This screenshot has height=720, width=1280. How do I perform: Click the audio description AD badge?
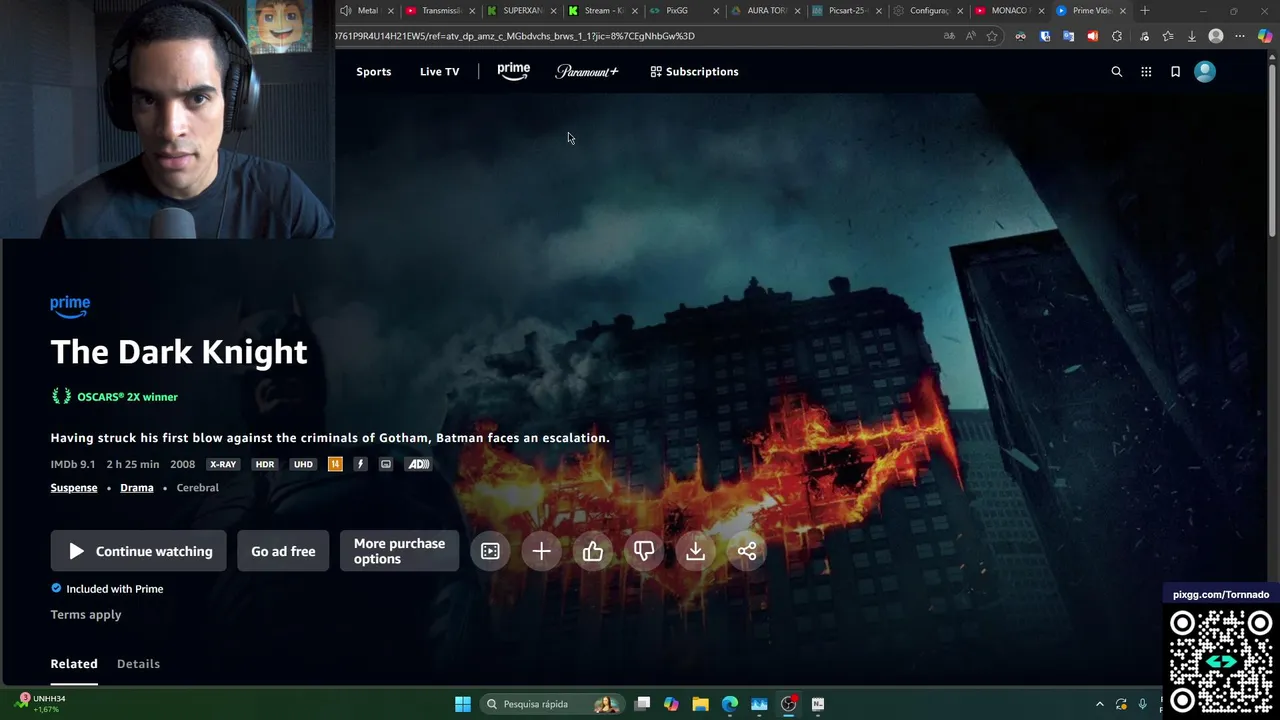418,464
